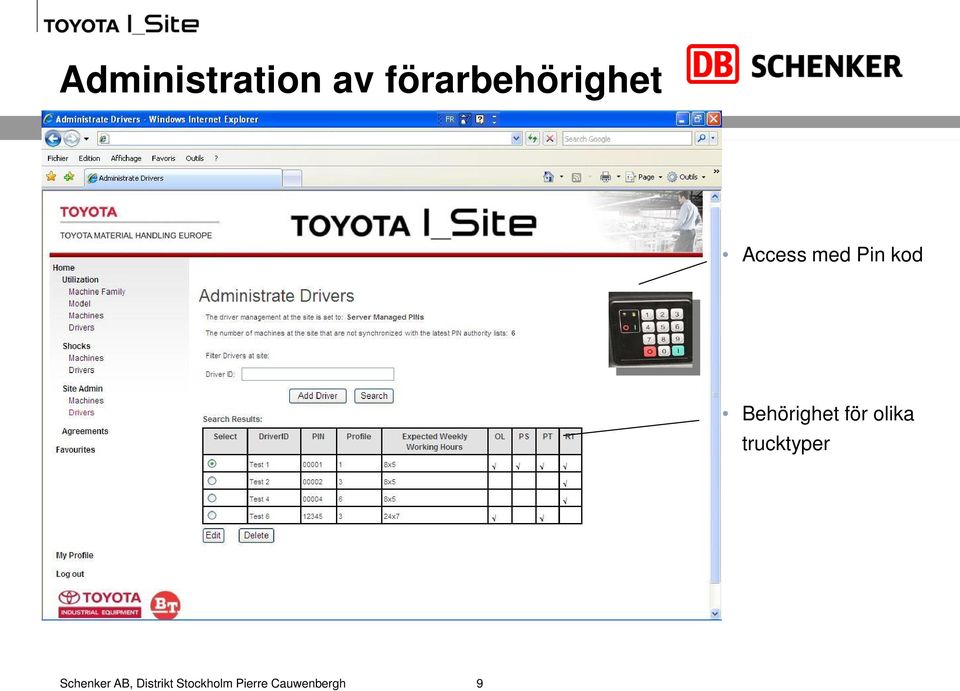
Task: Click the vertical scrollbar thumb
Action: point(715,395)
